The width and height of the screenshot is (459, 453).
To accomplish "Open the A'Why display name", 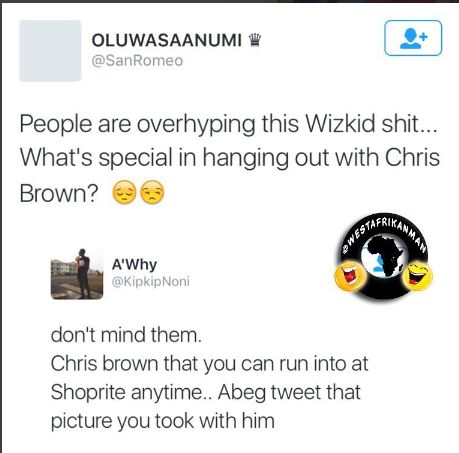I will click(x=134, y=265).
